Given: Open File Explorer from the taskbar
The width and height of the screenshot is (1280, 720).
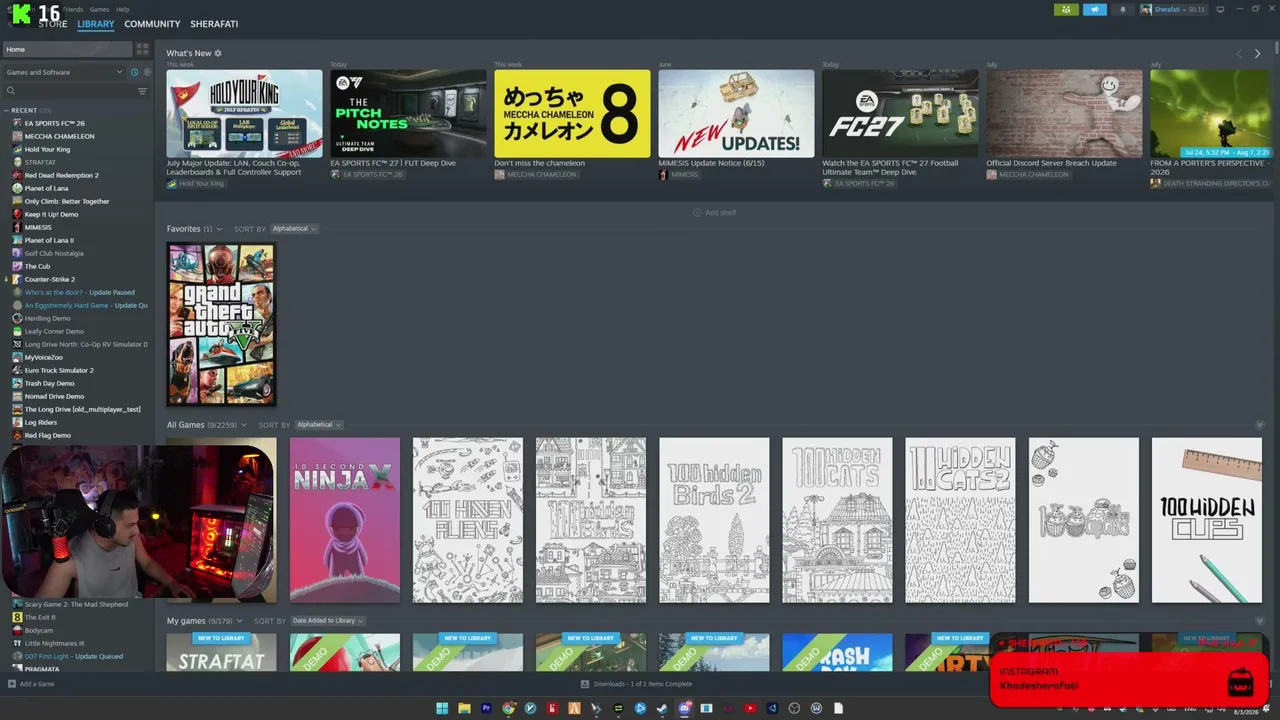Looking at the screenshot, I should pyautogui.click(x=464, y=708).
